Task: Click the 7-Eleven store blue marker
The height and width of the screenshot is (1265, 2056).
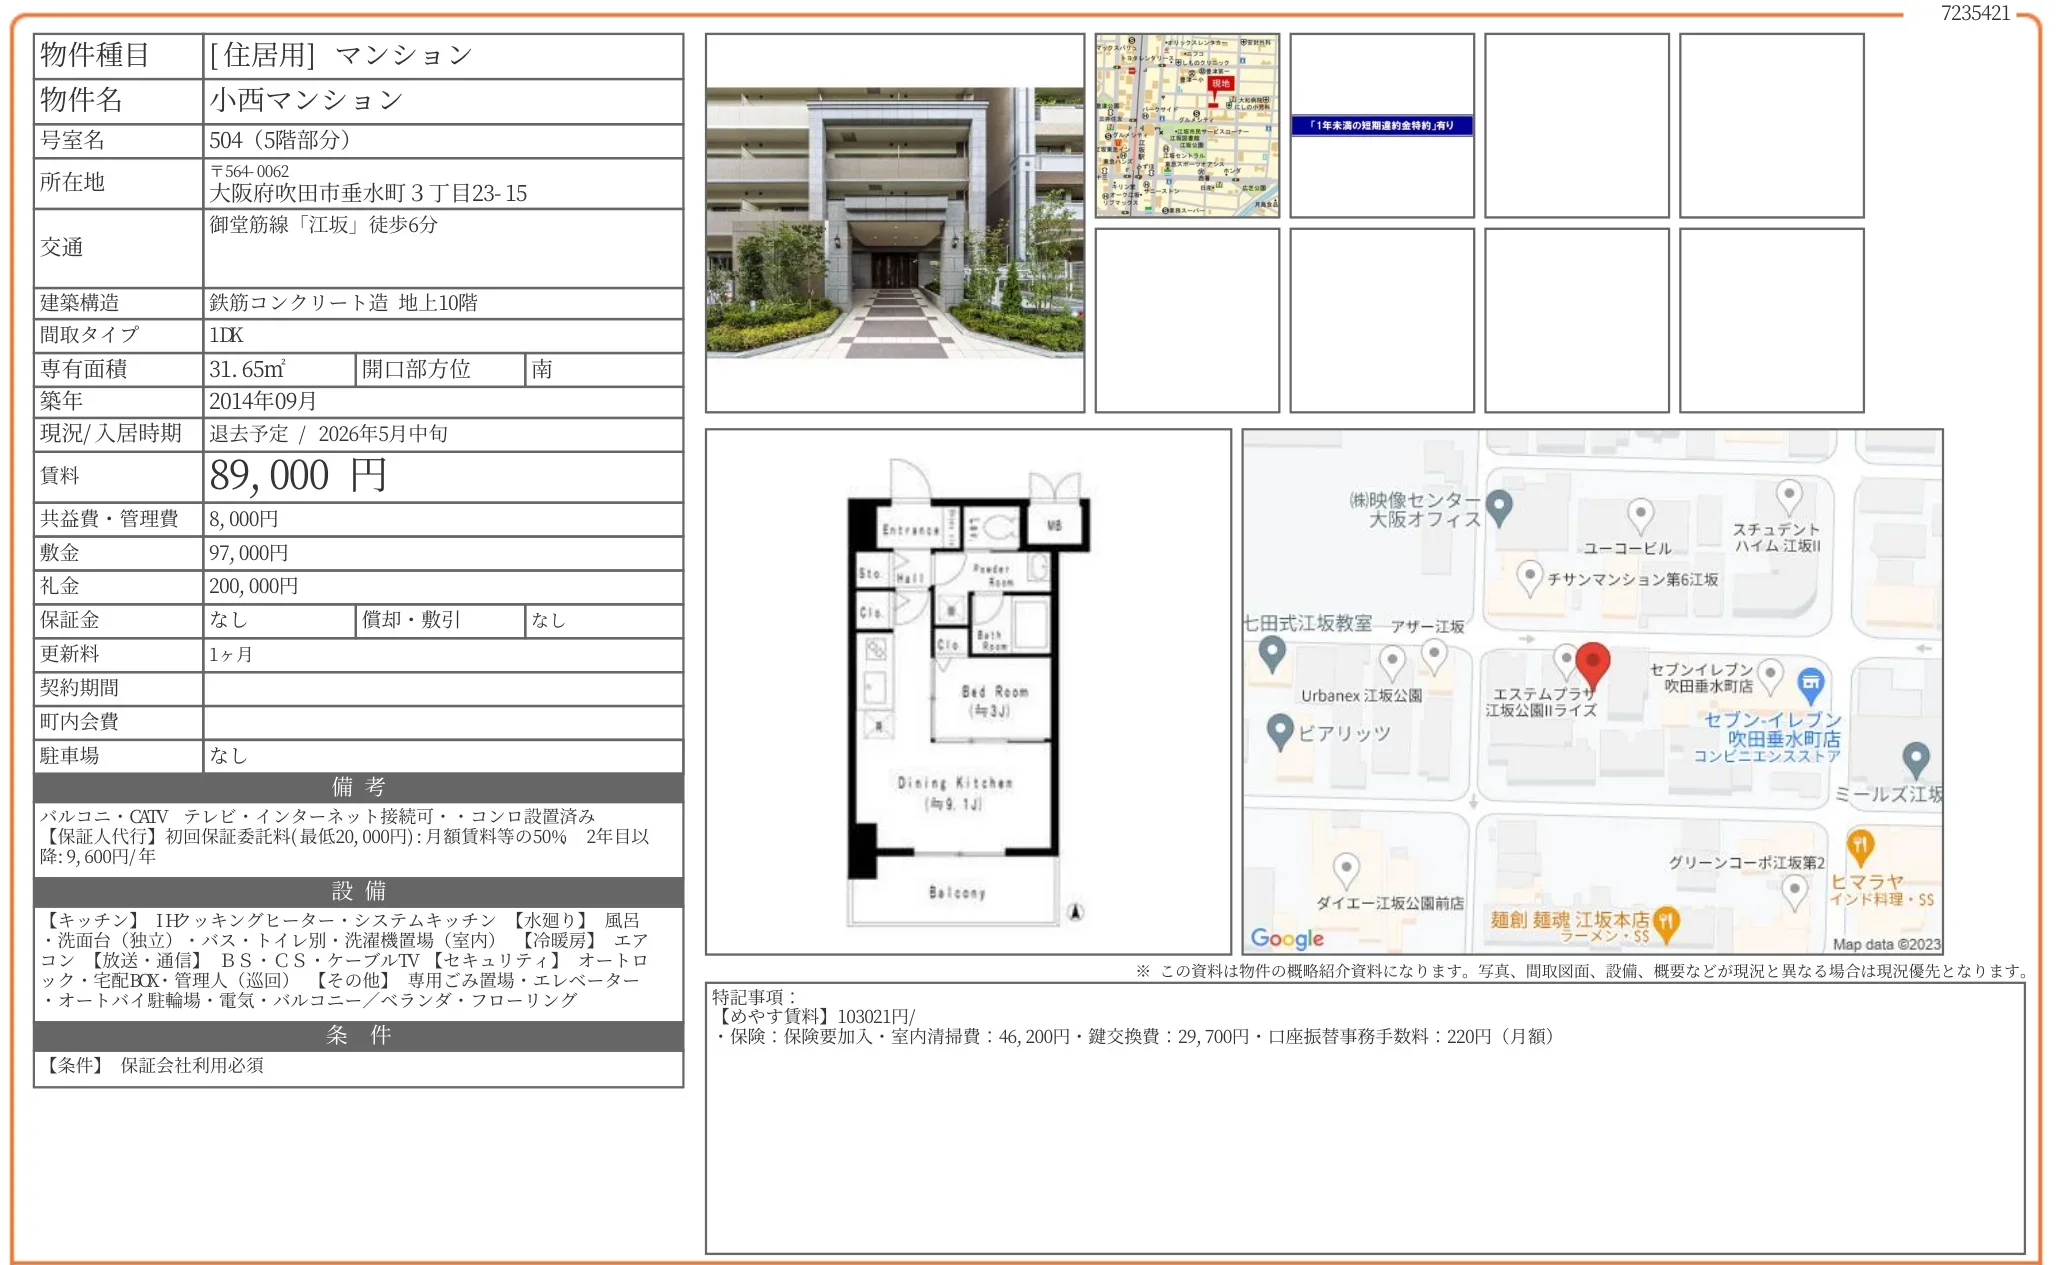Action: [x=1810, y=684]
